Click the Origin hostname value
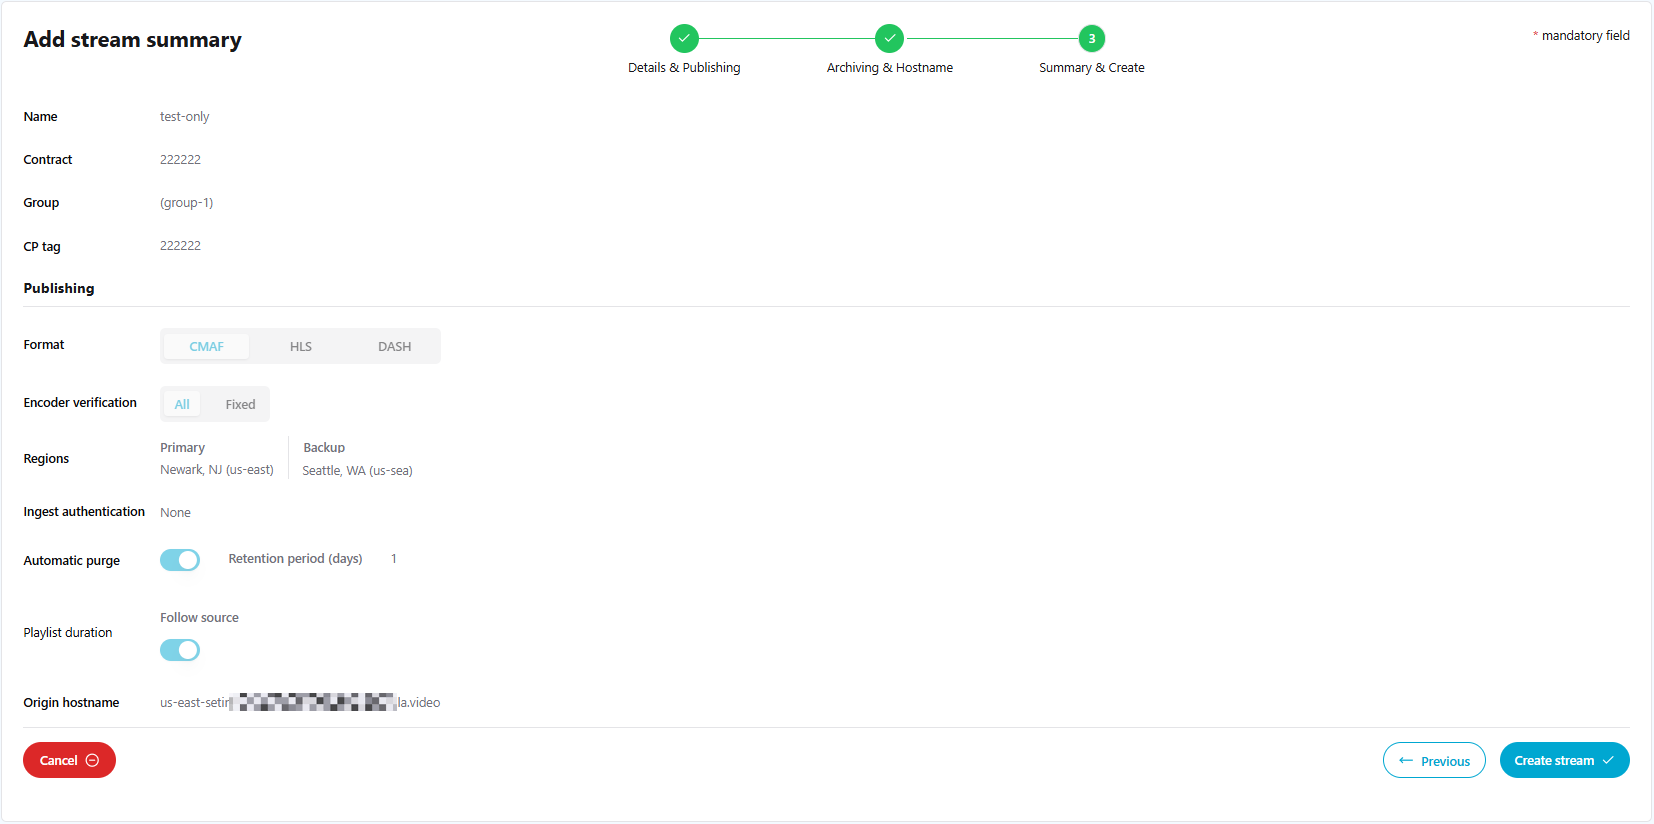The width and height of the screenshot is (1654, 824). point(300,702)
